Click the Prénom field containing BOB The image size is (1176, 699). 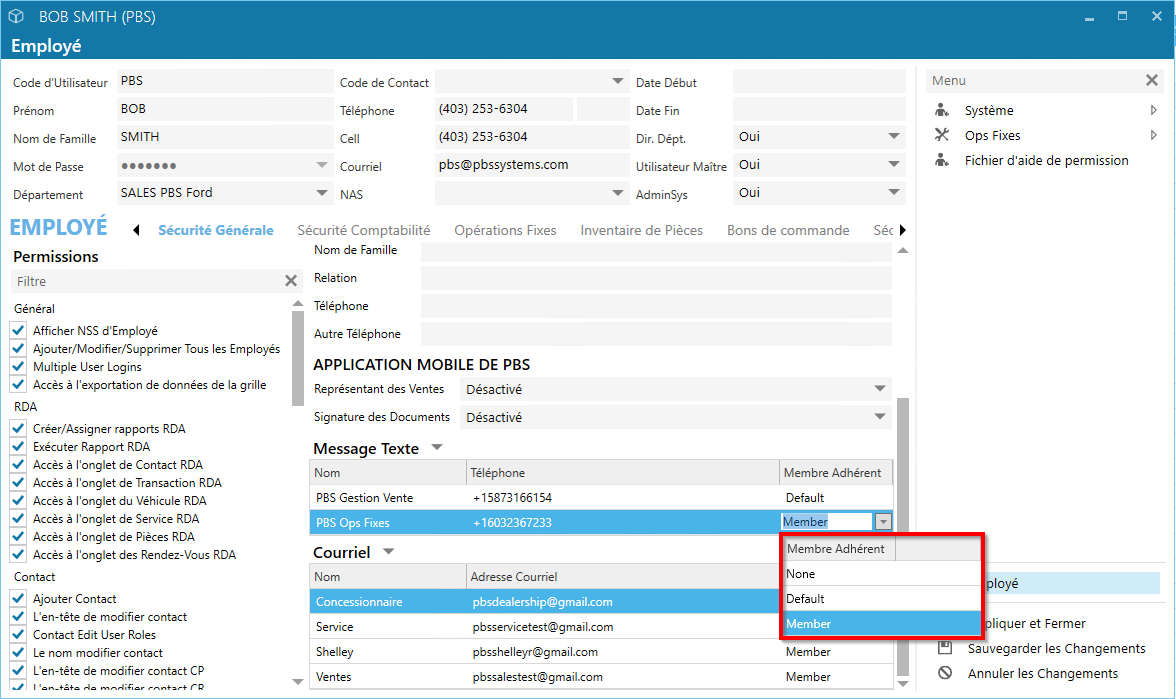pos(225,109)
